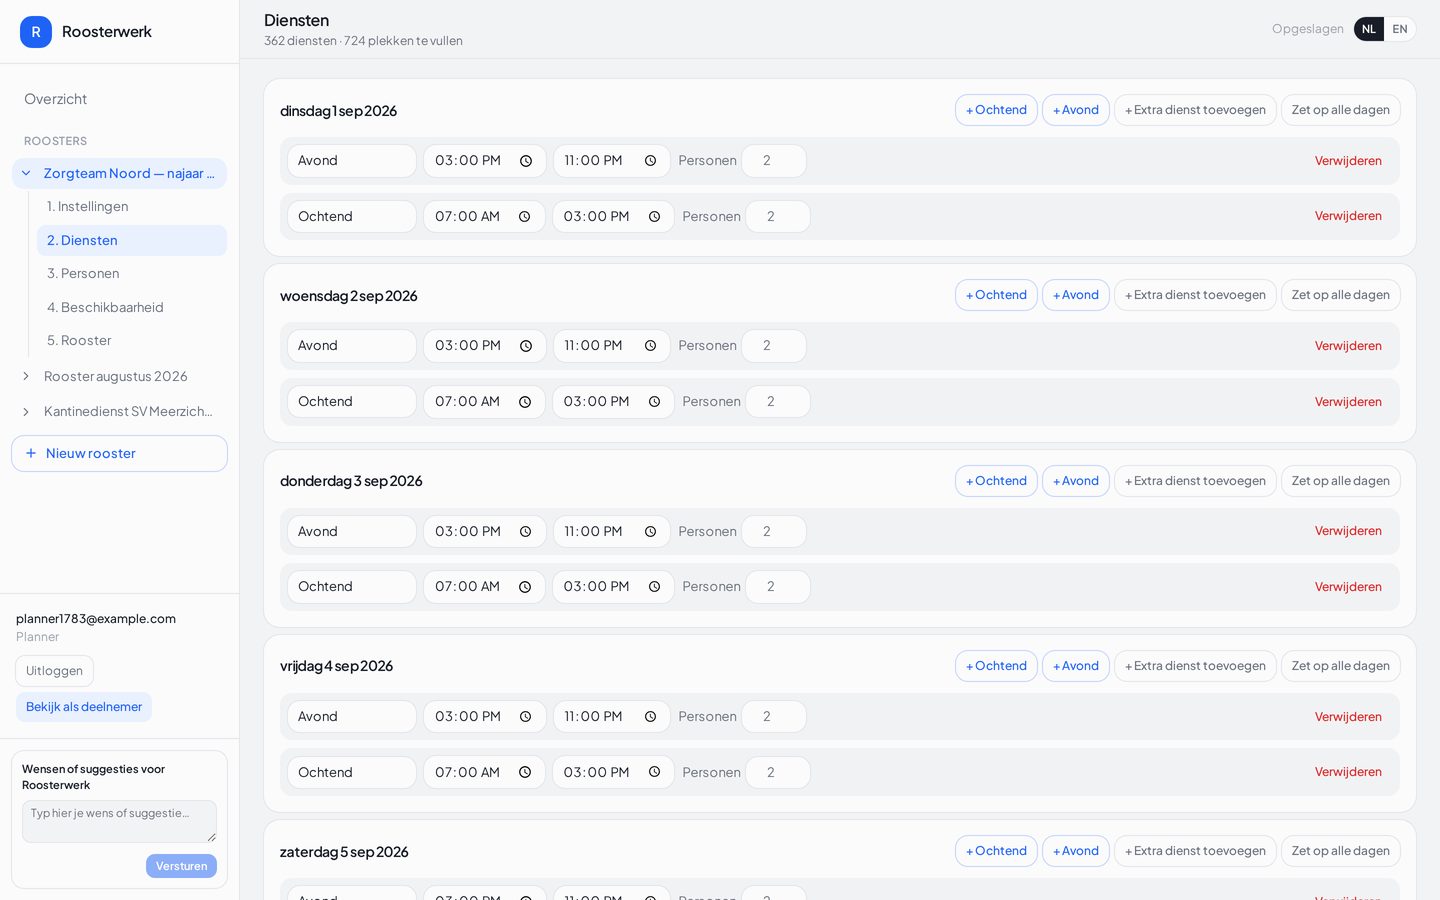Open clock picker for woensdag Avond end time
The image size is (1440, 900).
coord(650,346)
